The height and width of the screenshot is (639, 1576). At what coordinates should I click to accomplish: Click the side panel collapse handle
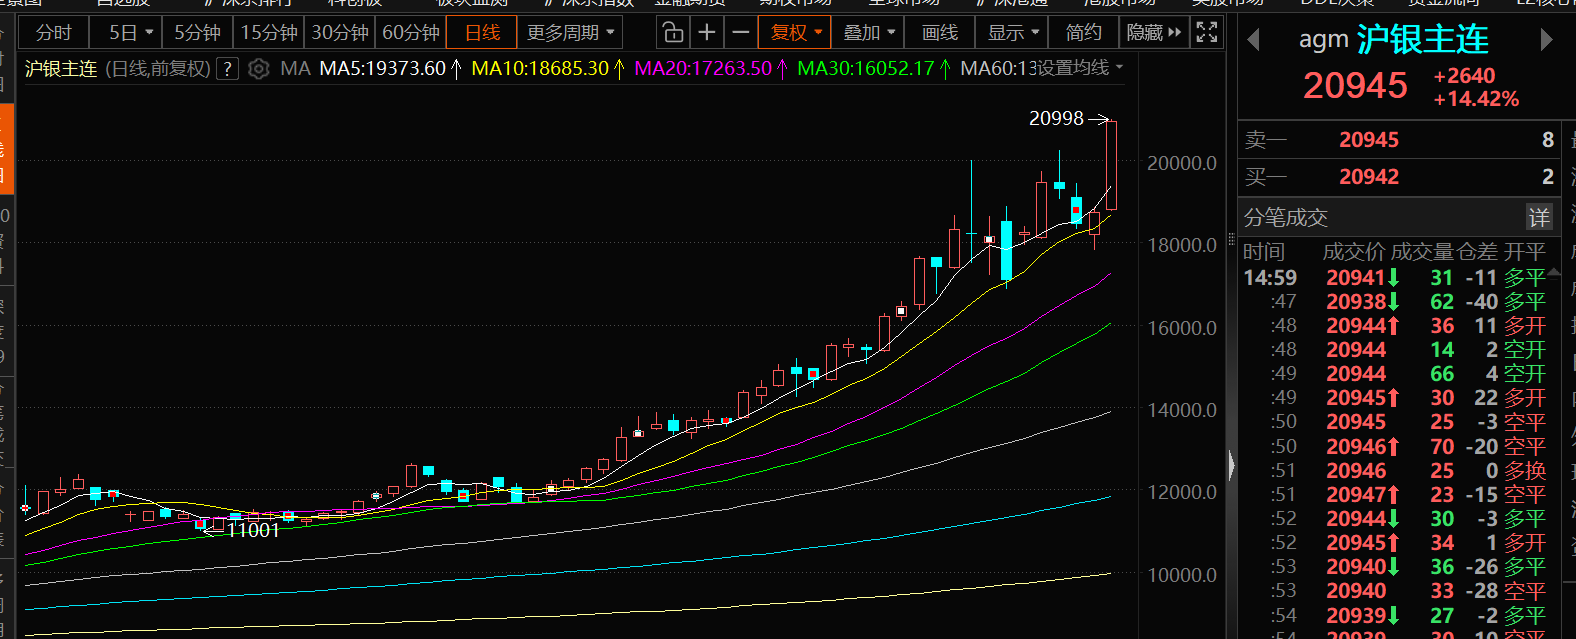(1231, 465)
